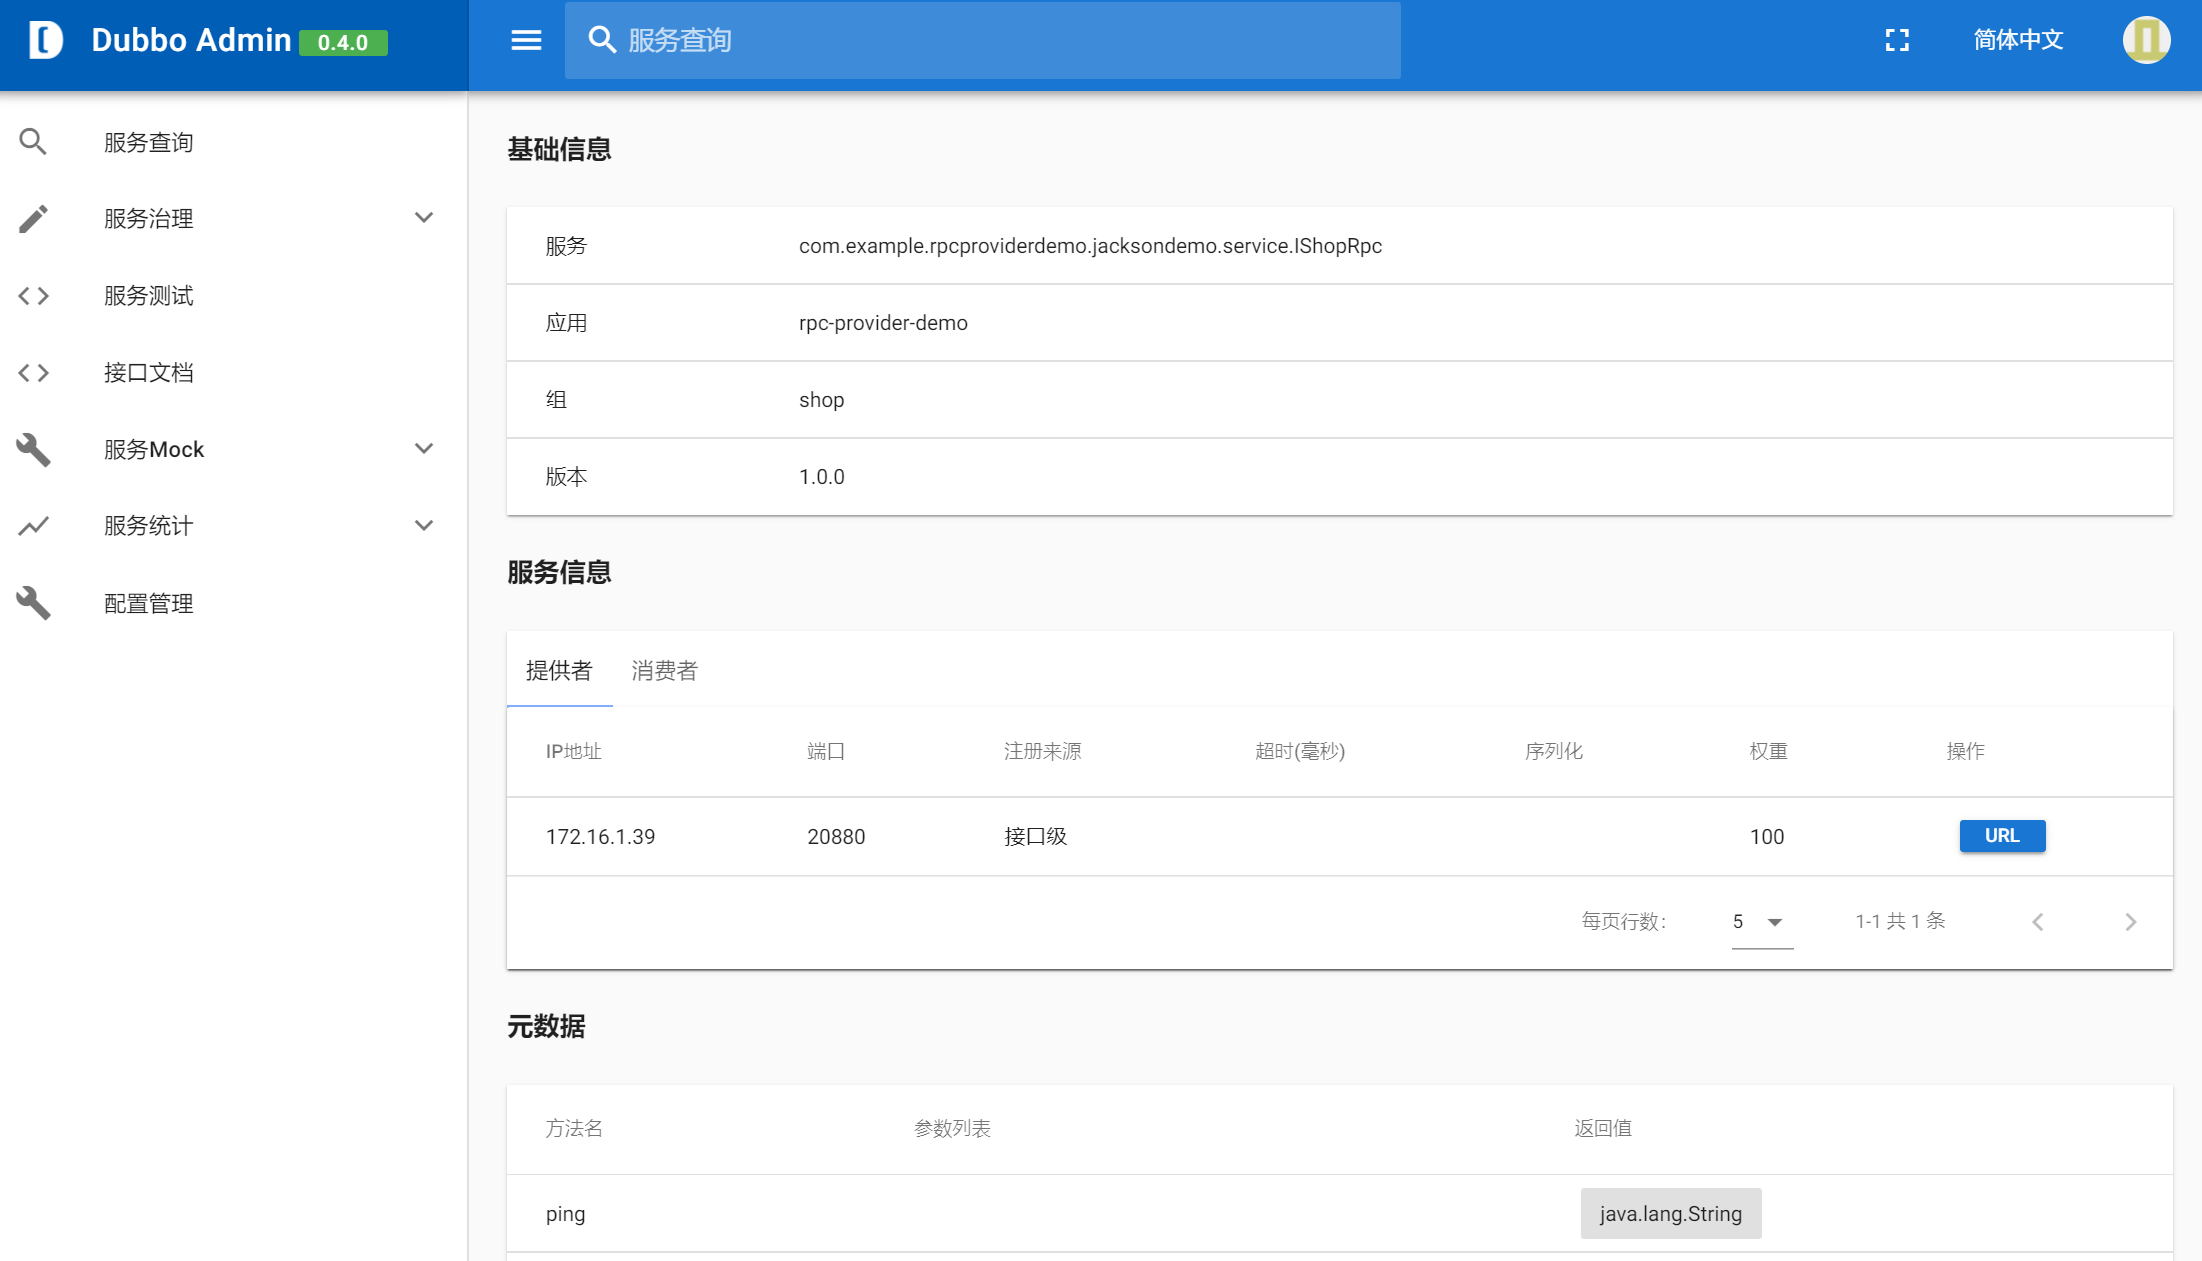Open 接口文档 using its angle-brackets icon
Image resolution: width=2202 pixels, height=1261 pixels.
point(33,372)
